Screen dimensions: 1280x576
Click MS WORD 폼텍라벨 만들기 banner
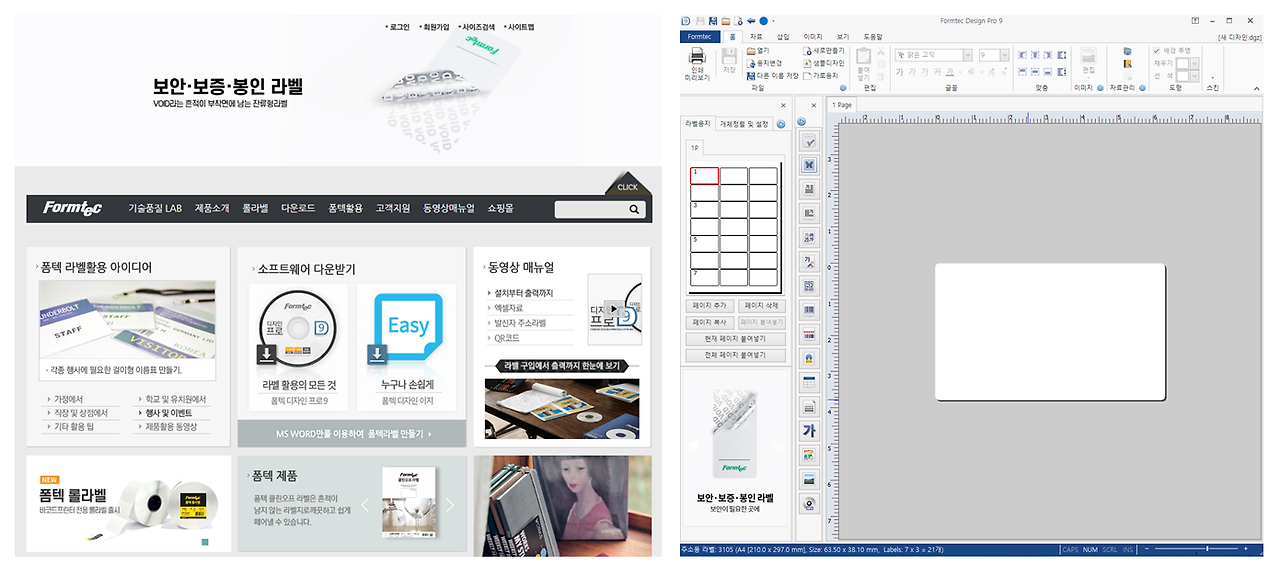pos(352,434)
